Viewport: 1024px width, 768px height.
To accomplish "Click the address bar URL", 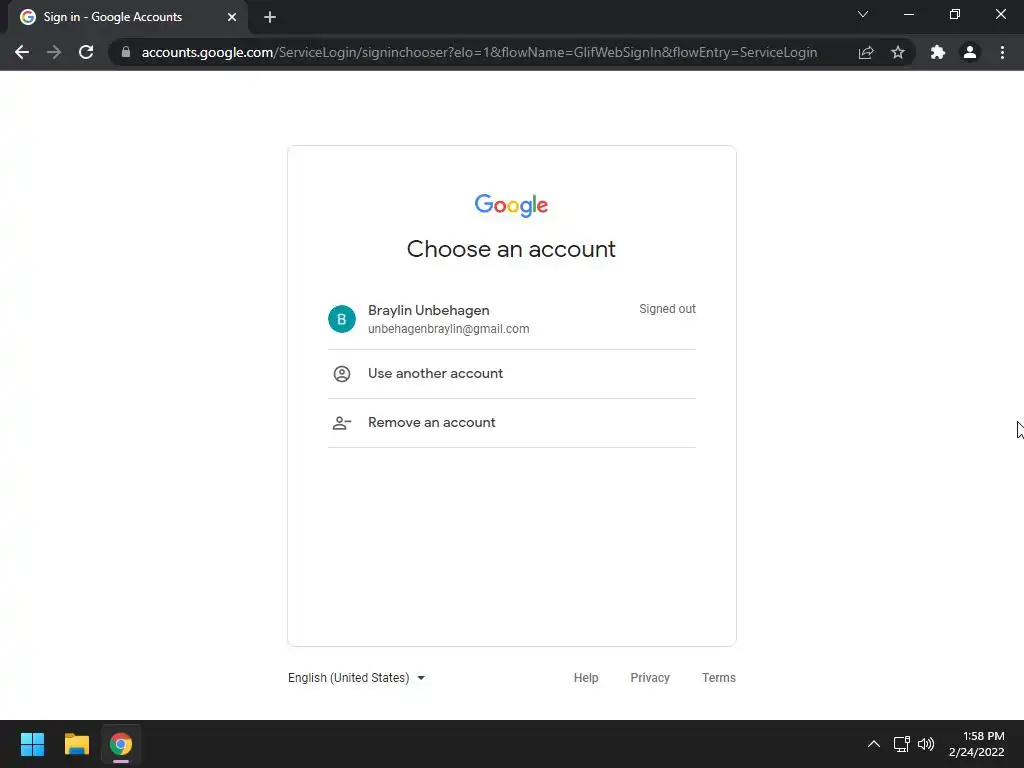I will click(479, 52).
